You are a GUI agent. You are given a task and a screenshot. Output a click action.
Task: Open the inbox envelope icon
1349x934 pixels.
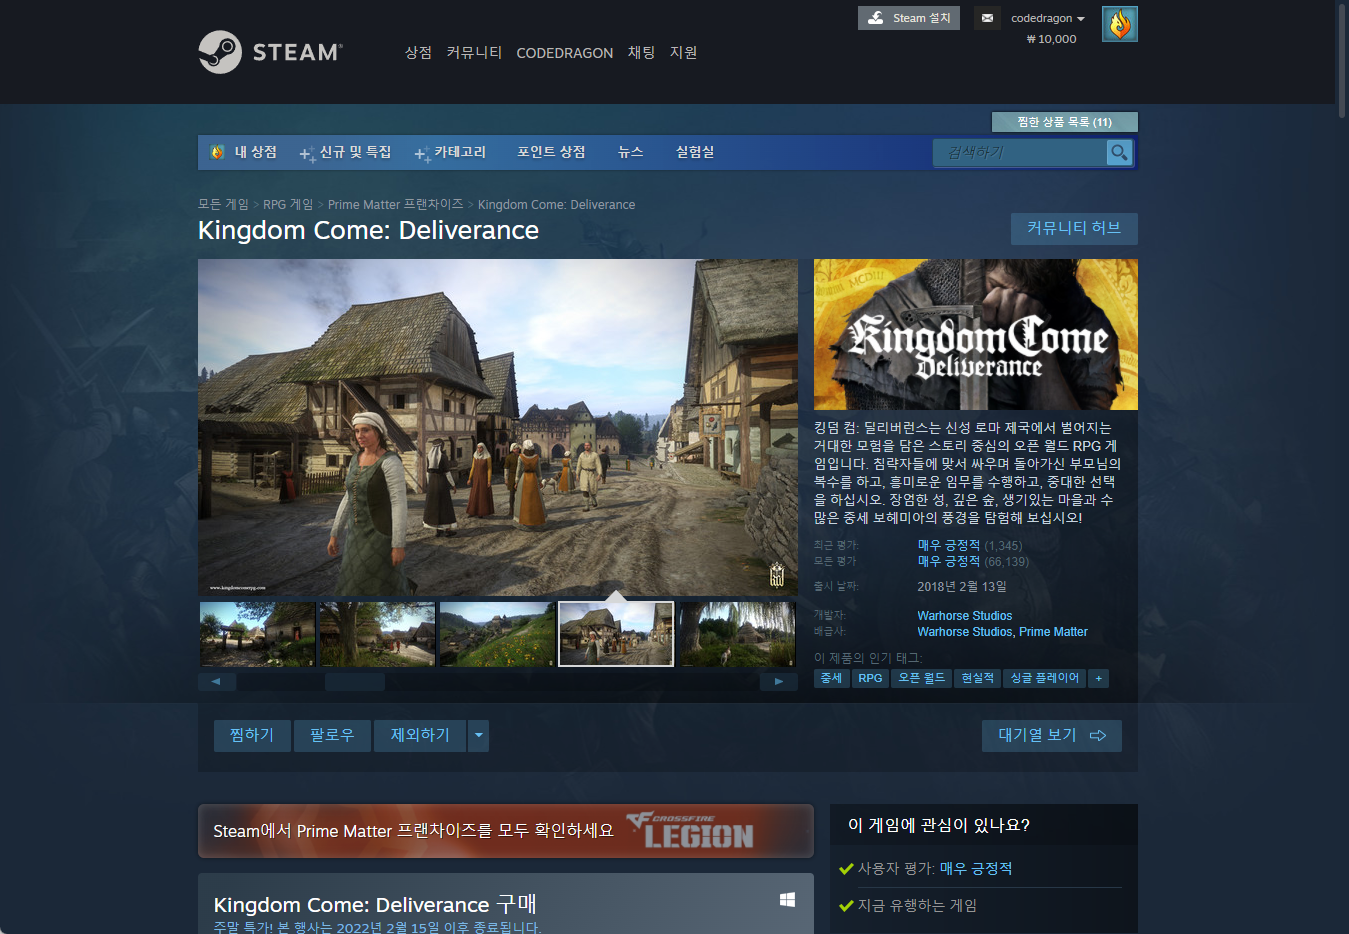pos(987,18)
